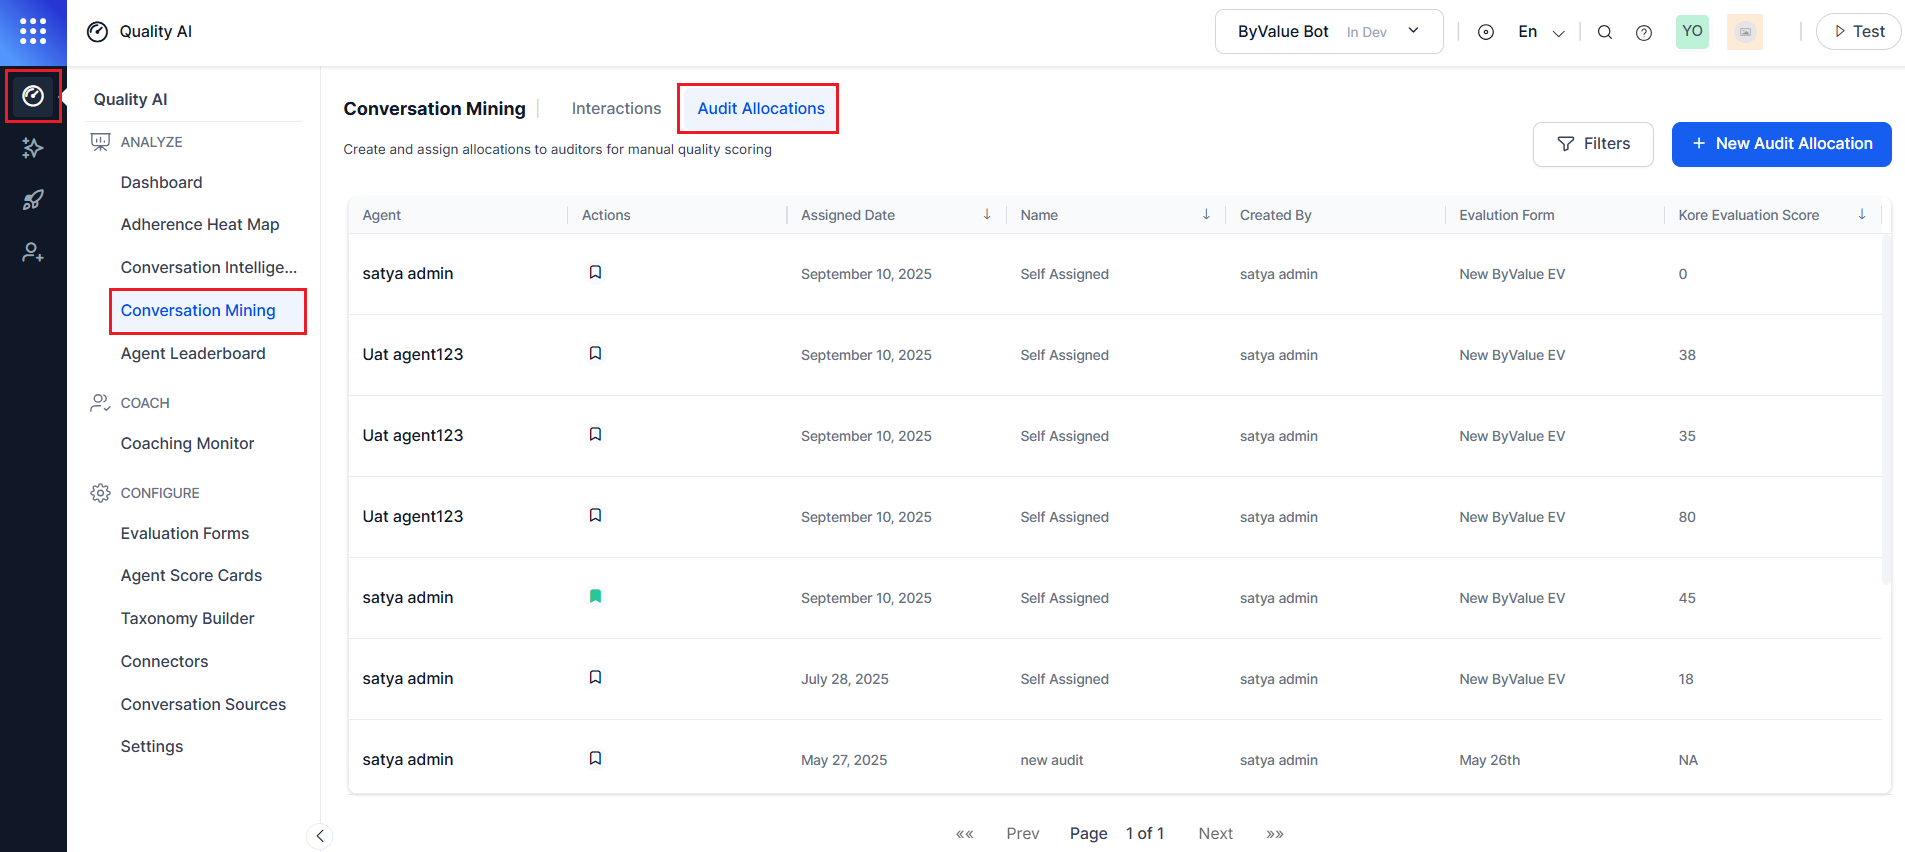This screenshot has width=1905, height=852.
Task: Click the YO user avatar
Action: [1692, 32]
